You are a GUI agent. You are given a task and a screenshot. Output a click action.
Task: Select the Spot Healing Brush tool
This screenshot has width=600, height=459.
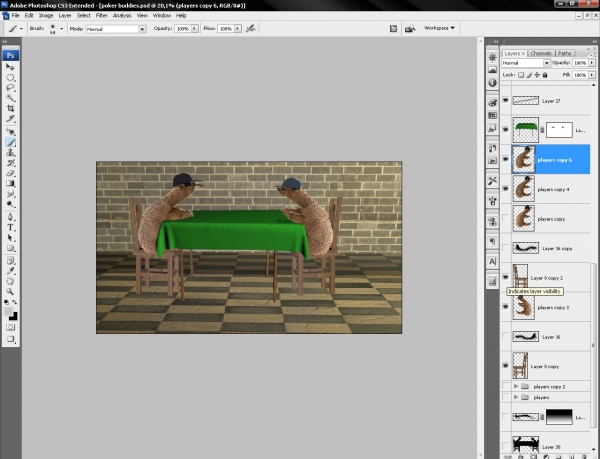(10, 132)
